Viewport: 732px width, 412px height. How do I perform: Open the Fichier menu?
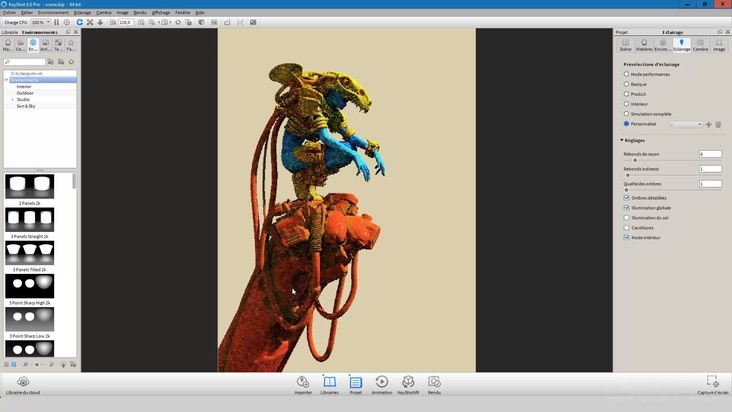(x=9, y=13)
